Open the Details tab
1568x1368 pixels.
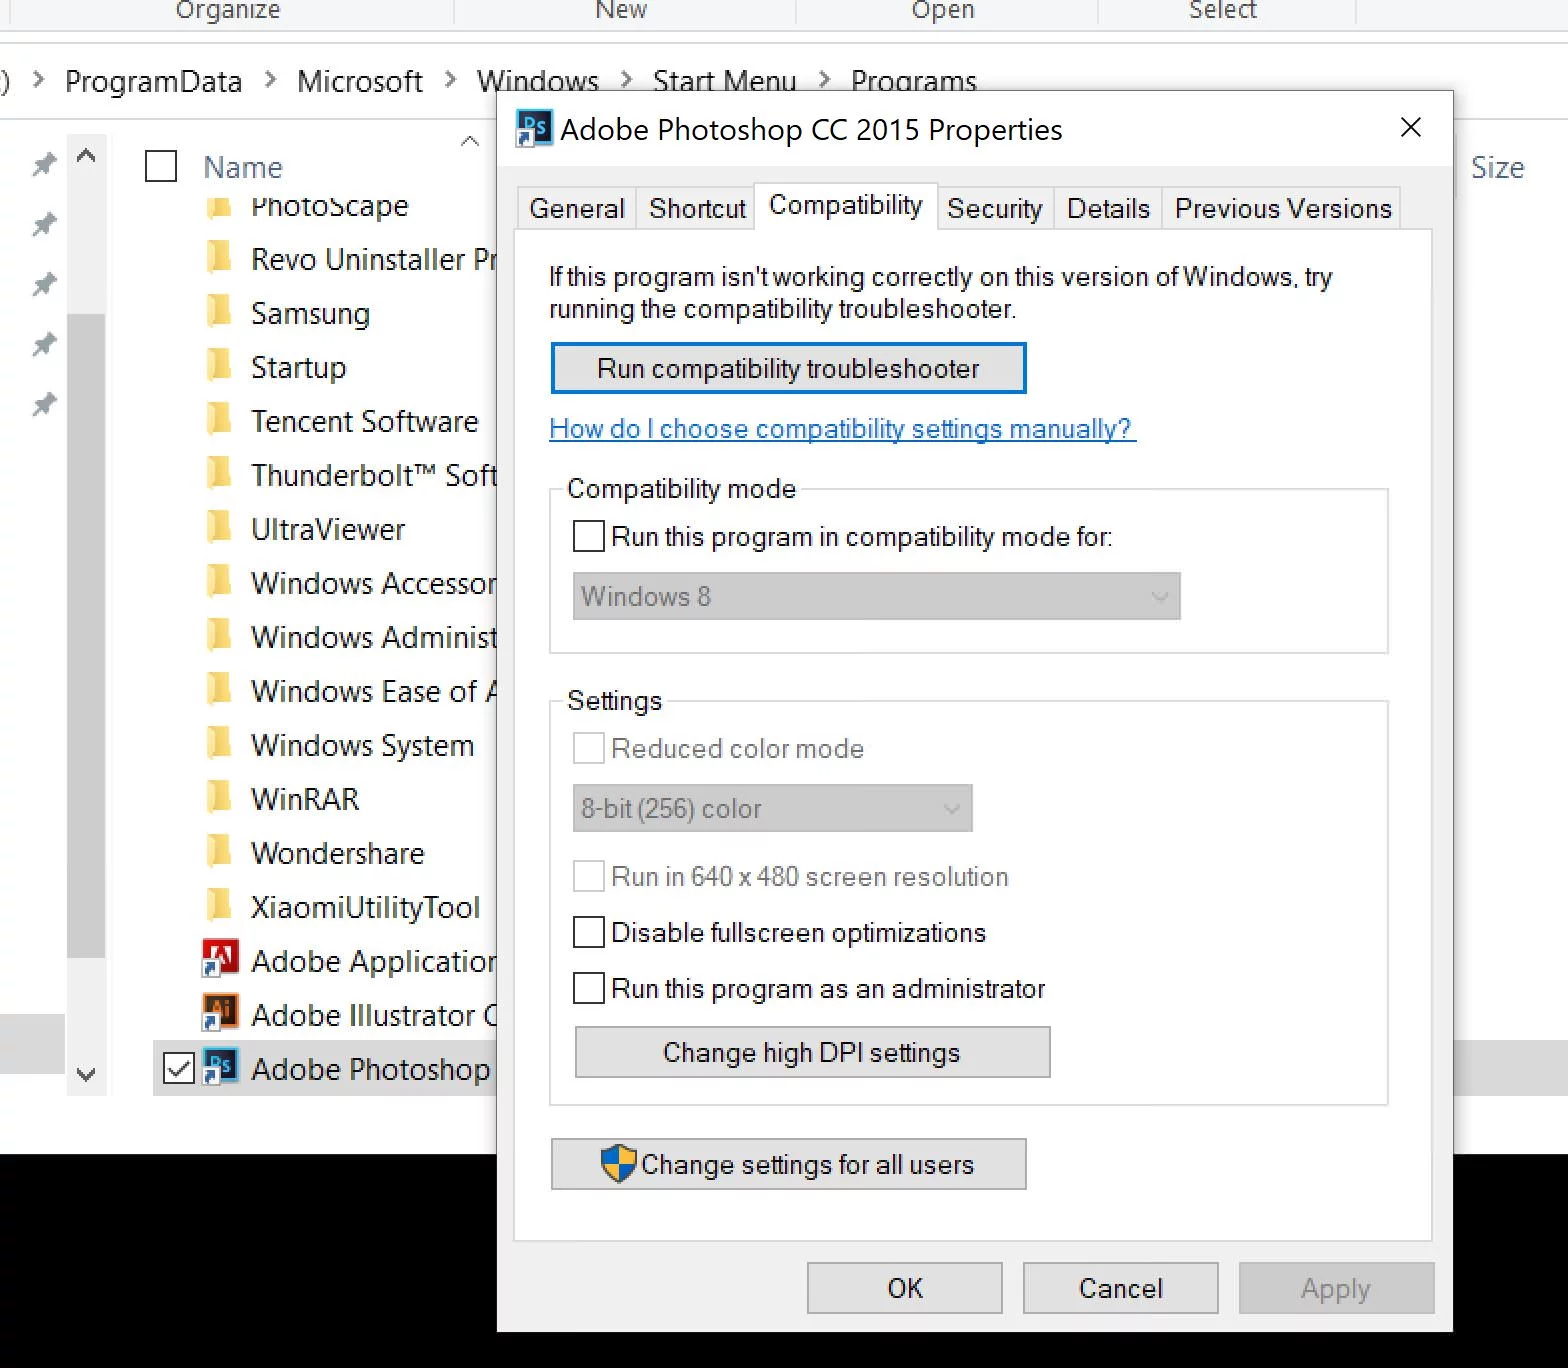pyautogui.click(x=1108, y=208)
